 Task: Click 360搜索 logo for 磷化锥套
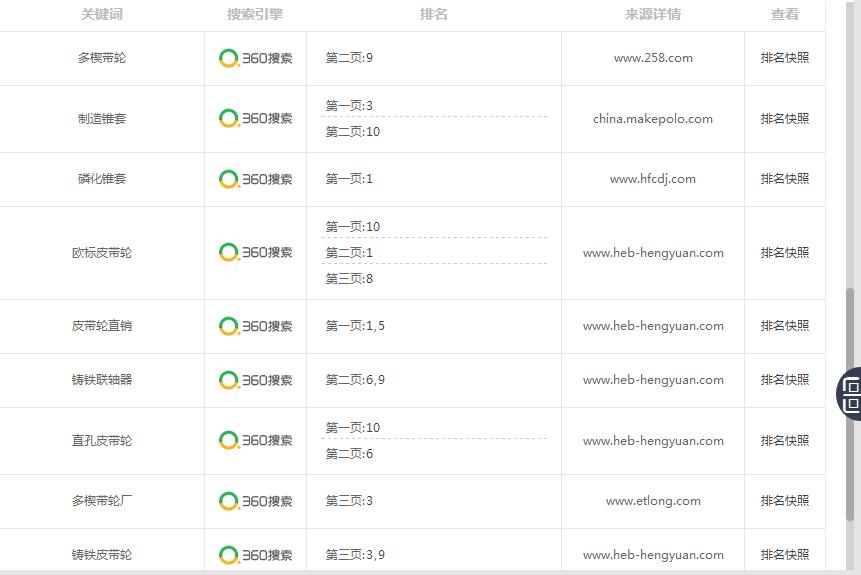tap(255, 179)
